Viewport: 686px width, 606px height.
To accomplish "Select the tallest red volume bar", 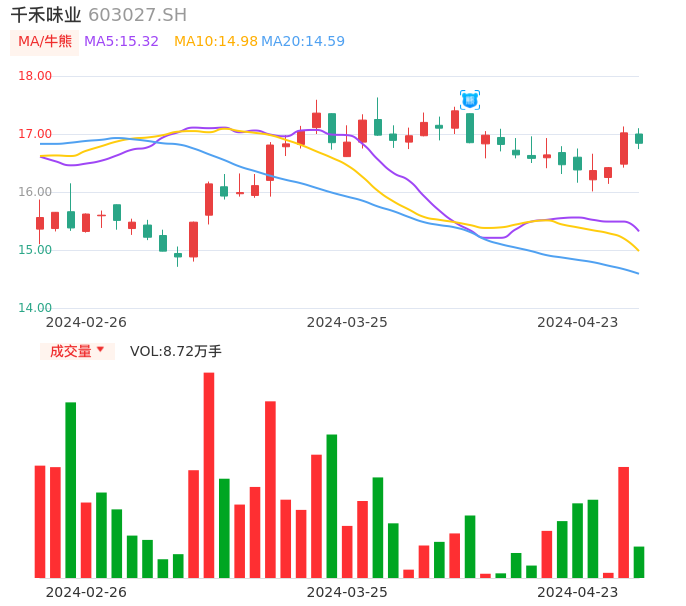I will pos(209,475).
